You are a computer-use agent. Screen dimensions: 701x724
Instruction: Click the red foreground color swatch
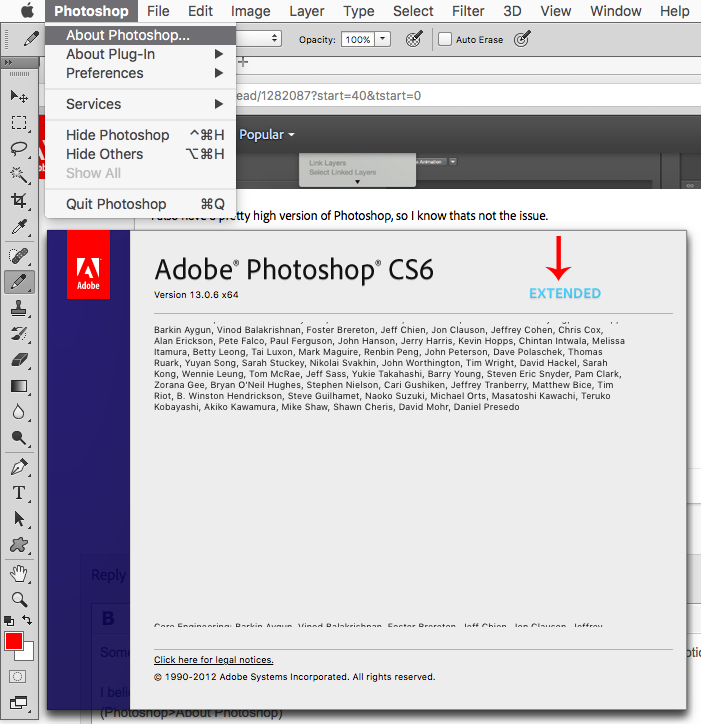pos(14,641)
